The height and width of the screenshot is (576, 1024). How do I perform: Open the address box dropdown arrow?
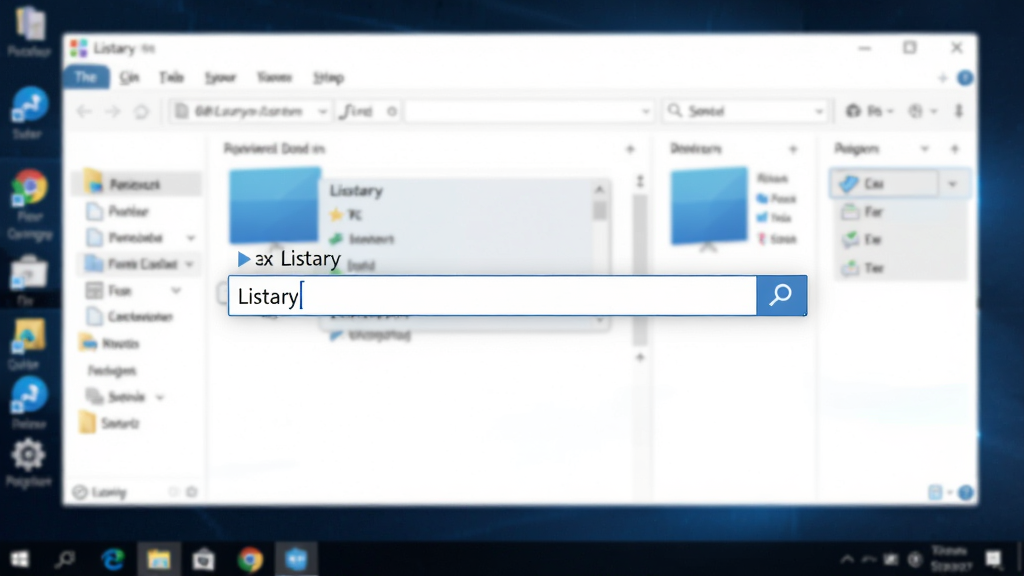(x=323, y=112)
